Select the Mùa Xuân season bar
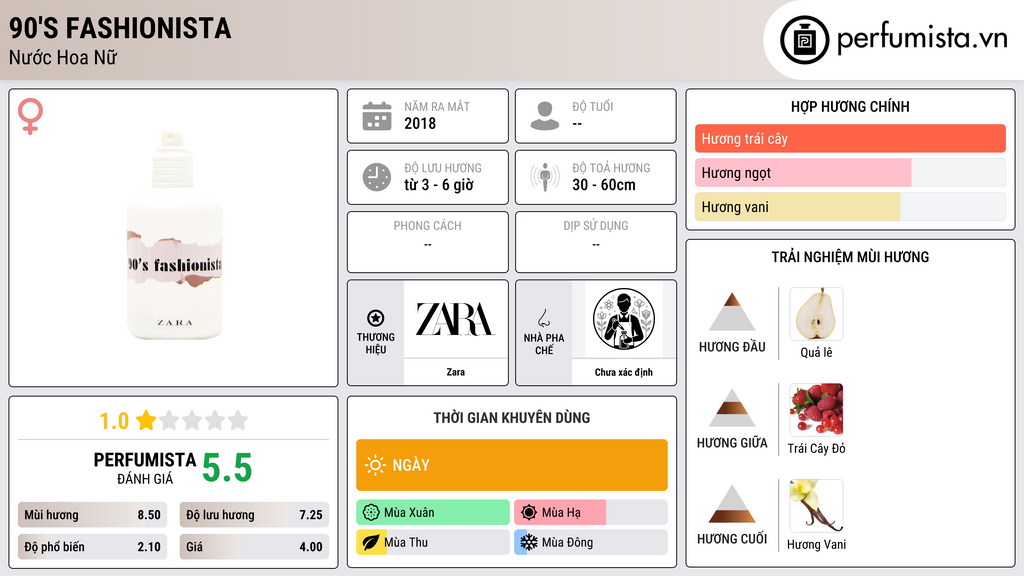The image size is (1024, 576). [433, 513]
